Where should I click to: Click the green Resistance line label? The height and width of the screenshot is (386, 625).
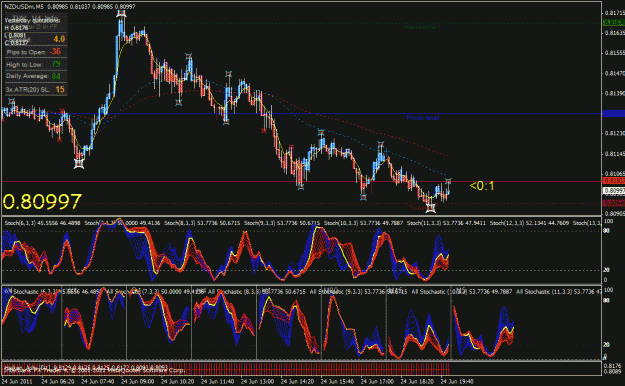420,27
